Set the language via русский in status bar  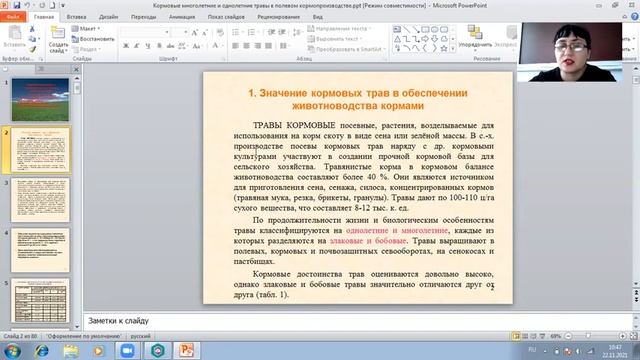140,336
